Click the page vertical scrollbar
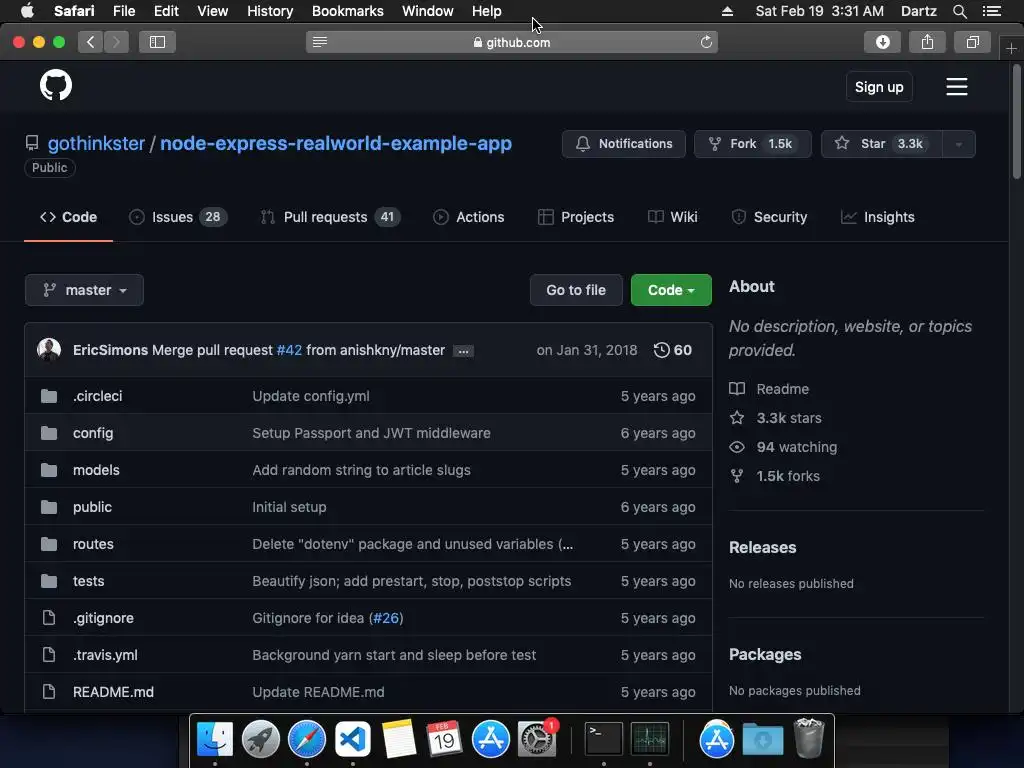Image resolution: width=1024 pixels, height=768 pixels. 1016,121
